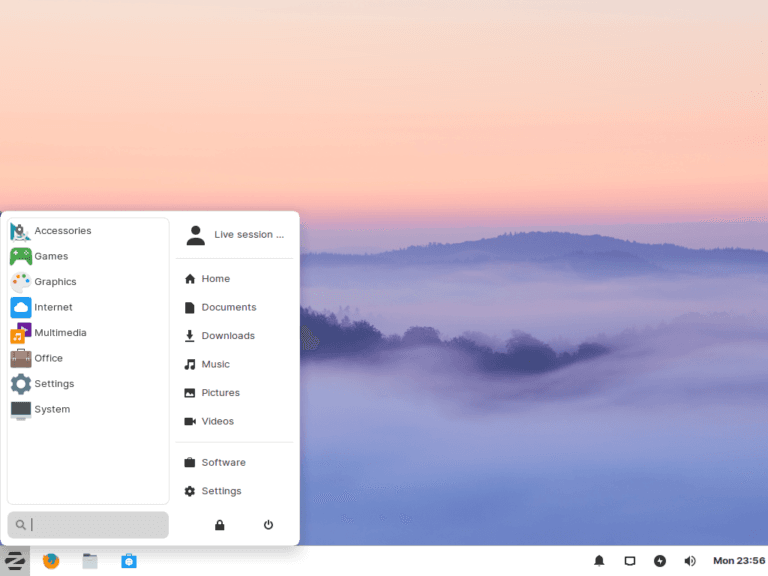The width and height of the screenshot is (768, 576).
Task: Open the Software store taskbar icon
Action: [x=129, y=561]
